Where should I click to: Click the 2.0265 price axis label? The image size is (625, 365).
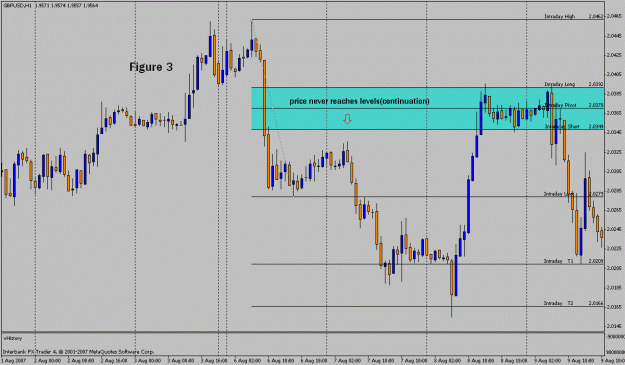[614, 210]
